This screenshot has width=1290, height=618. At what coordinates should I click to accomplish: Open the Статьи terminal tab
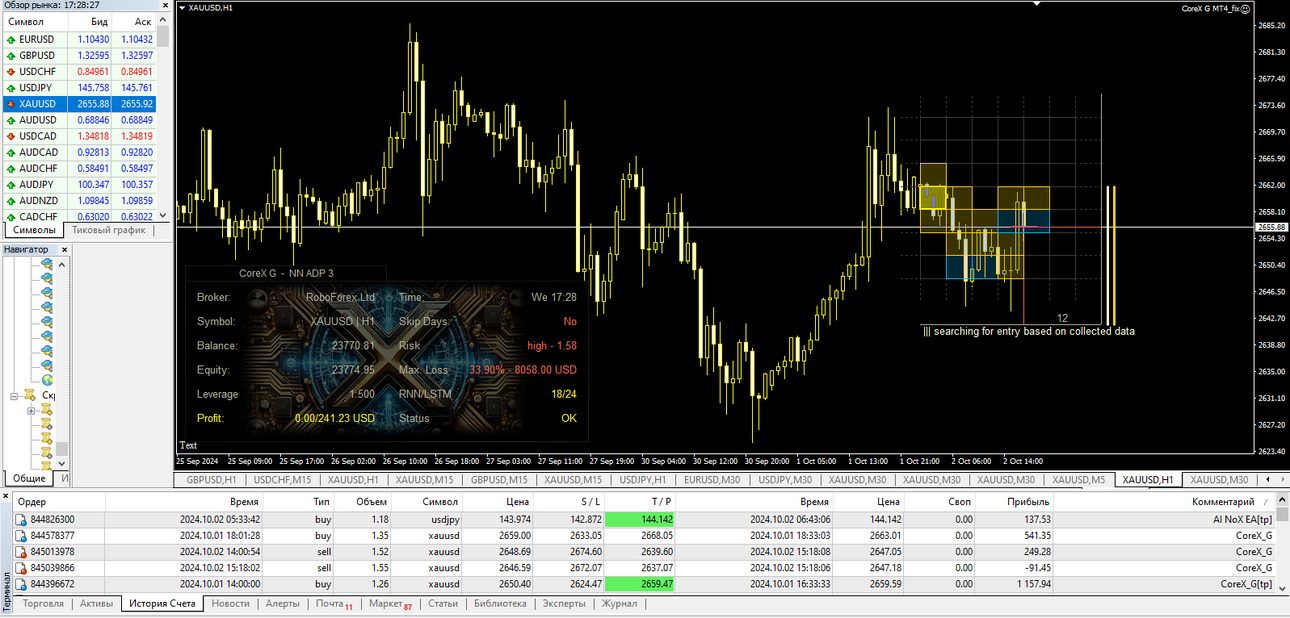pyautogui.click(x=444, y=604)
